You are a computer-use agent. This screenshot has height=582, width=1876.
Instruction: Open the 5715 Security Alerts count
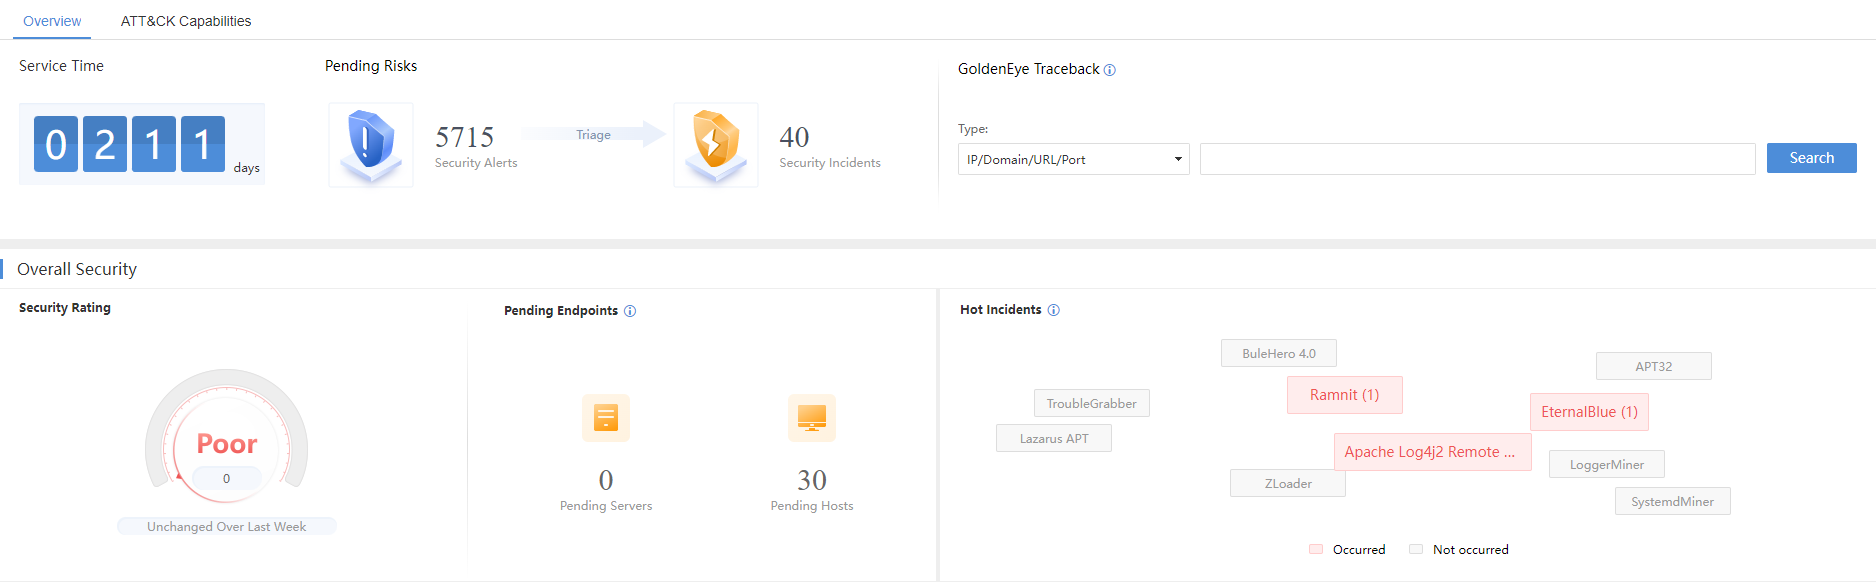click(x=465, y=137)
